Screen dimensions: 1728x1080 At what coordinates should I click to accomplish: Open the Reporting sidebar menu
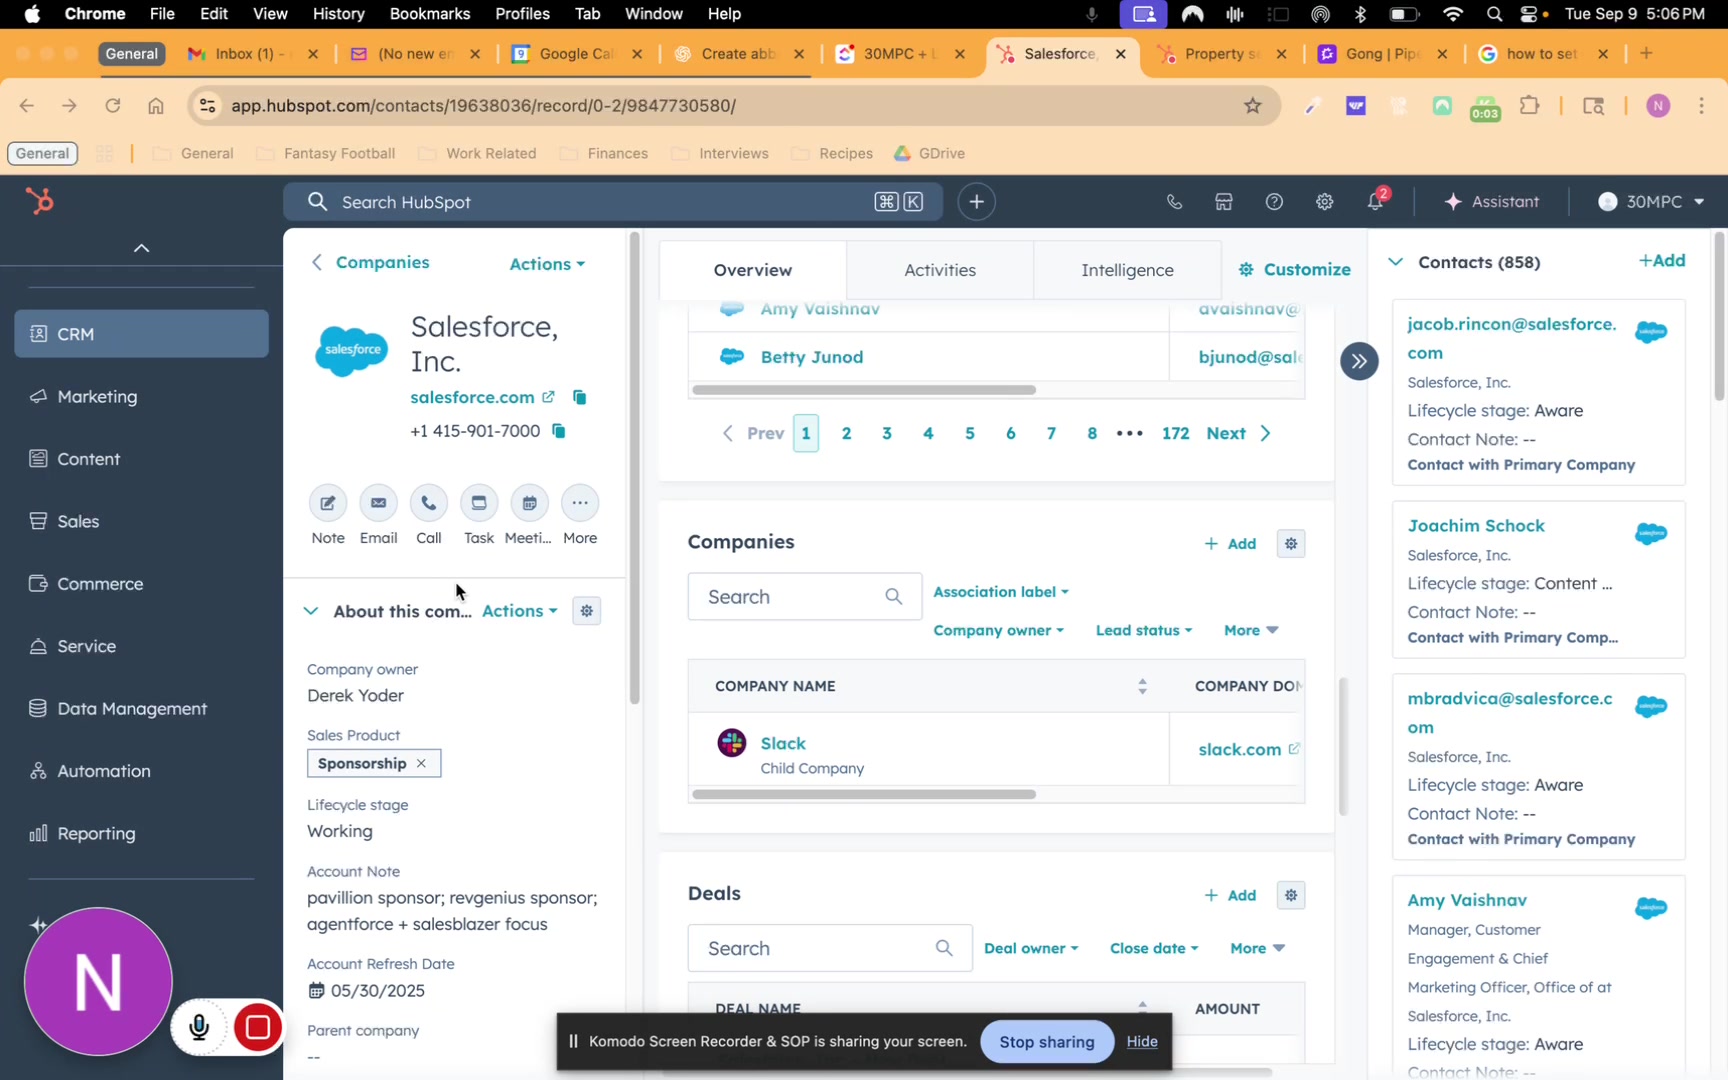click(141, 834)
